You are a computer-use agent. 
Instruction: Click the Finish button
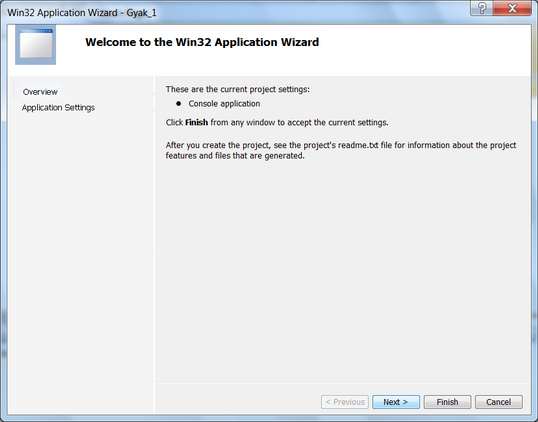(x=447, y=402)
